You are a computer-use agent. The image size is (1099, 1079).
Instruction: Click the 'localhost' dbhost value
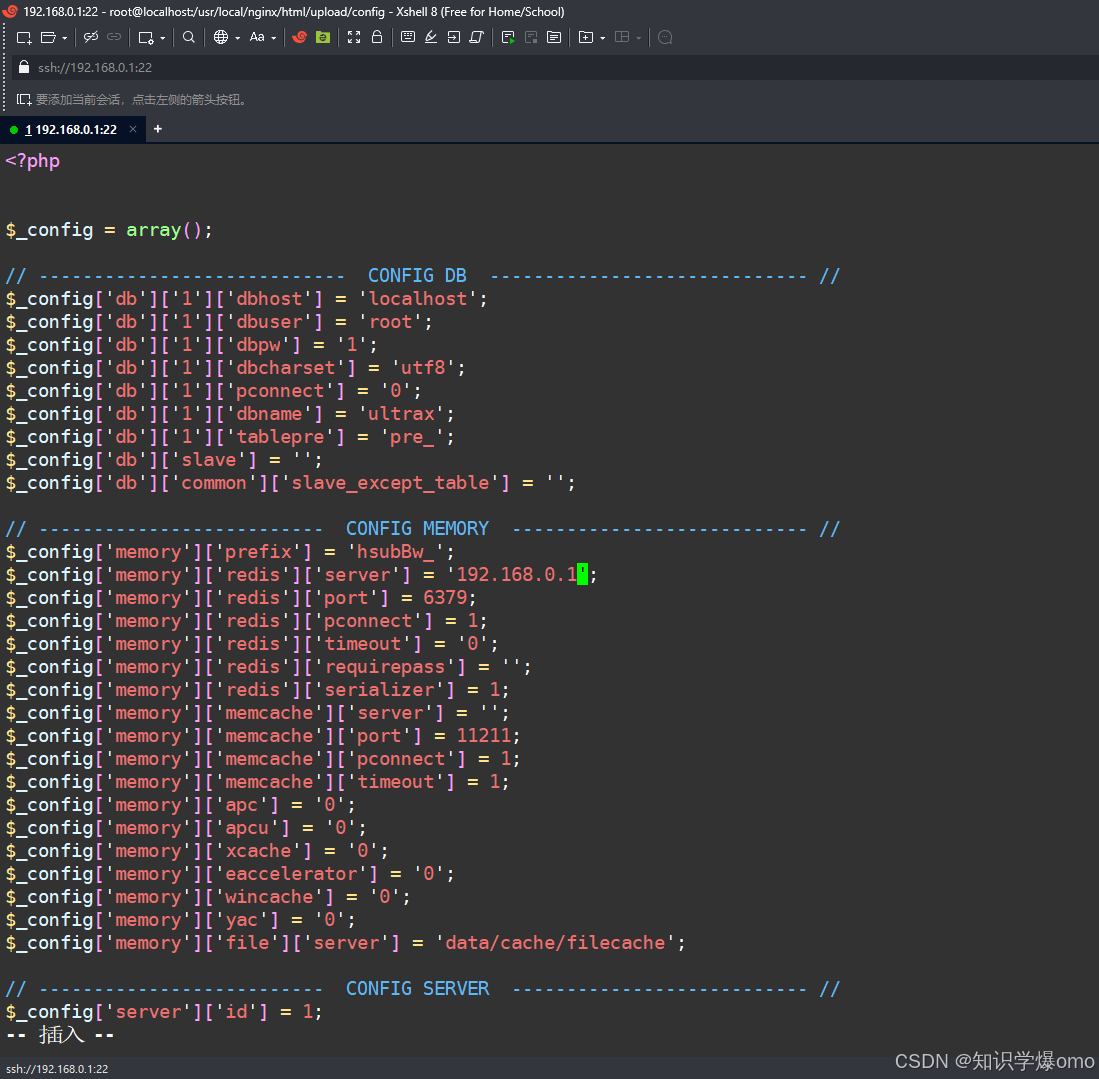click(x=418, y=299)
